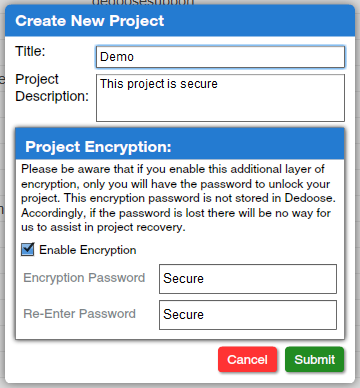Place cursor after 'Demo' in the title
Viewport: 360px width, 388px height.
point(135,57)
